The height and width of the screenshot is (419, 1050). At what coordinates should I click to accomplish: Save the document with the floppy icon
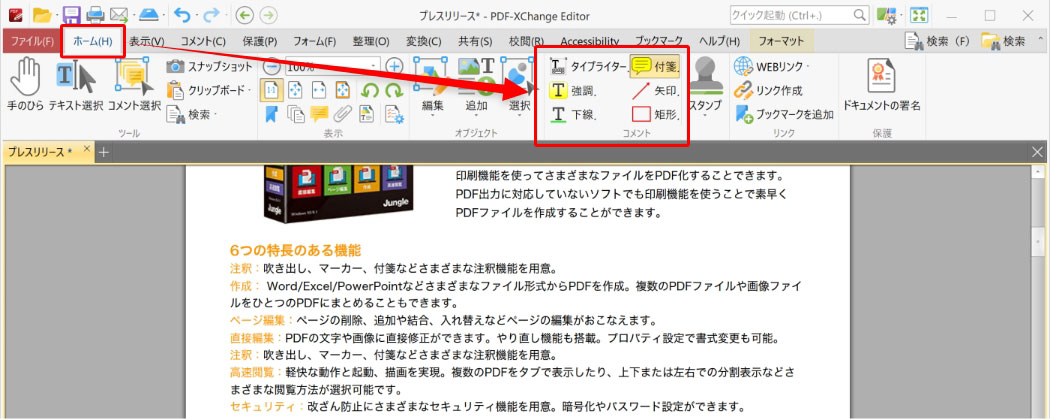[72, 14]
